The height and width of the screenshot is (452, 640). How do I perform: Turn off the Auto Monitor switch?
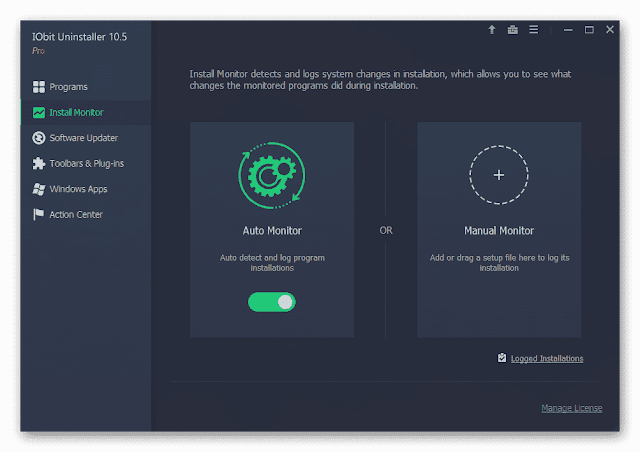pyautogui.click(x=272, y=302)
